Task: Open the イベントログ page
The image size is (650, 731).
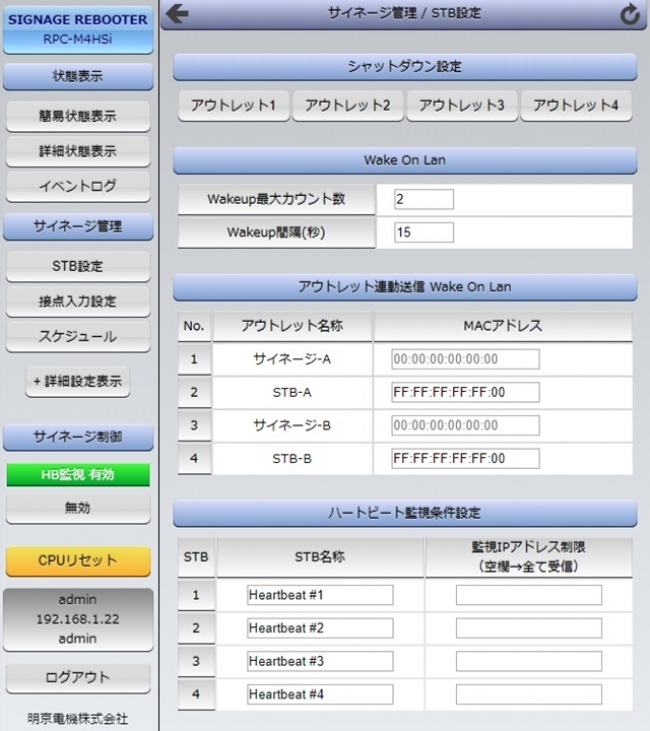Action: pos(78,187)
